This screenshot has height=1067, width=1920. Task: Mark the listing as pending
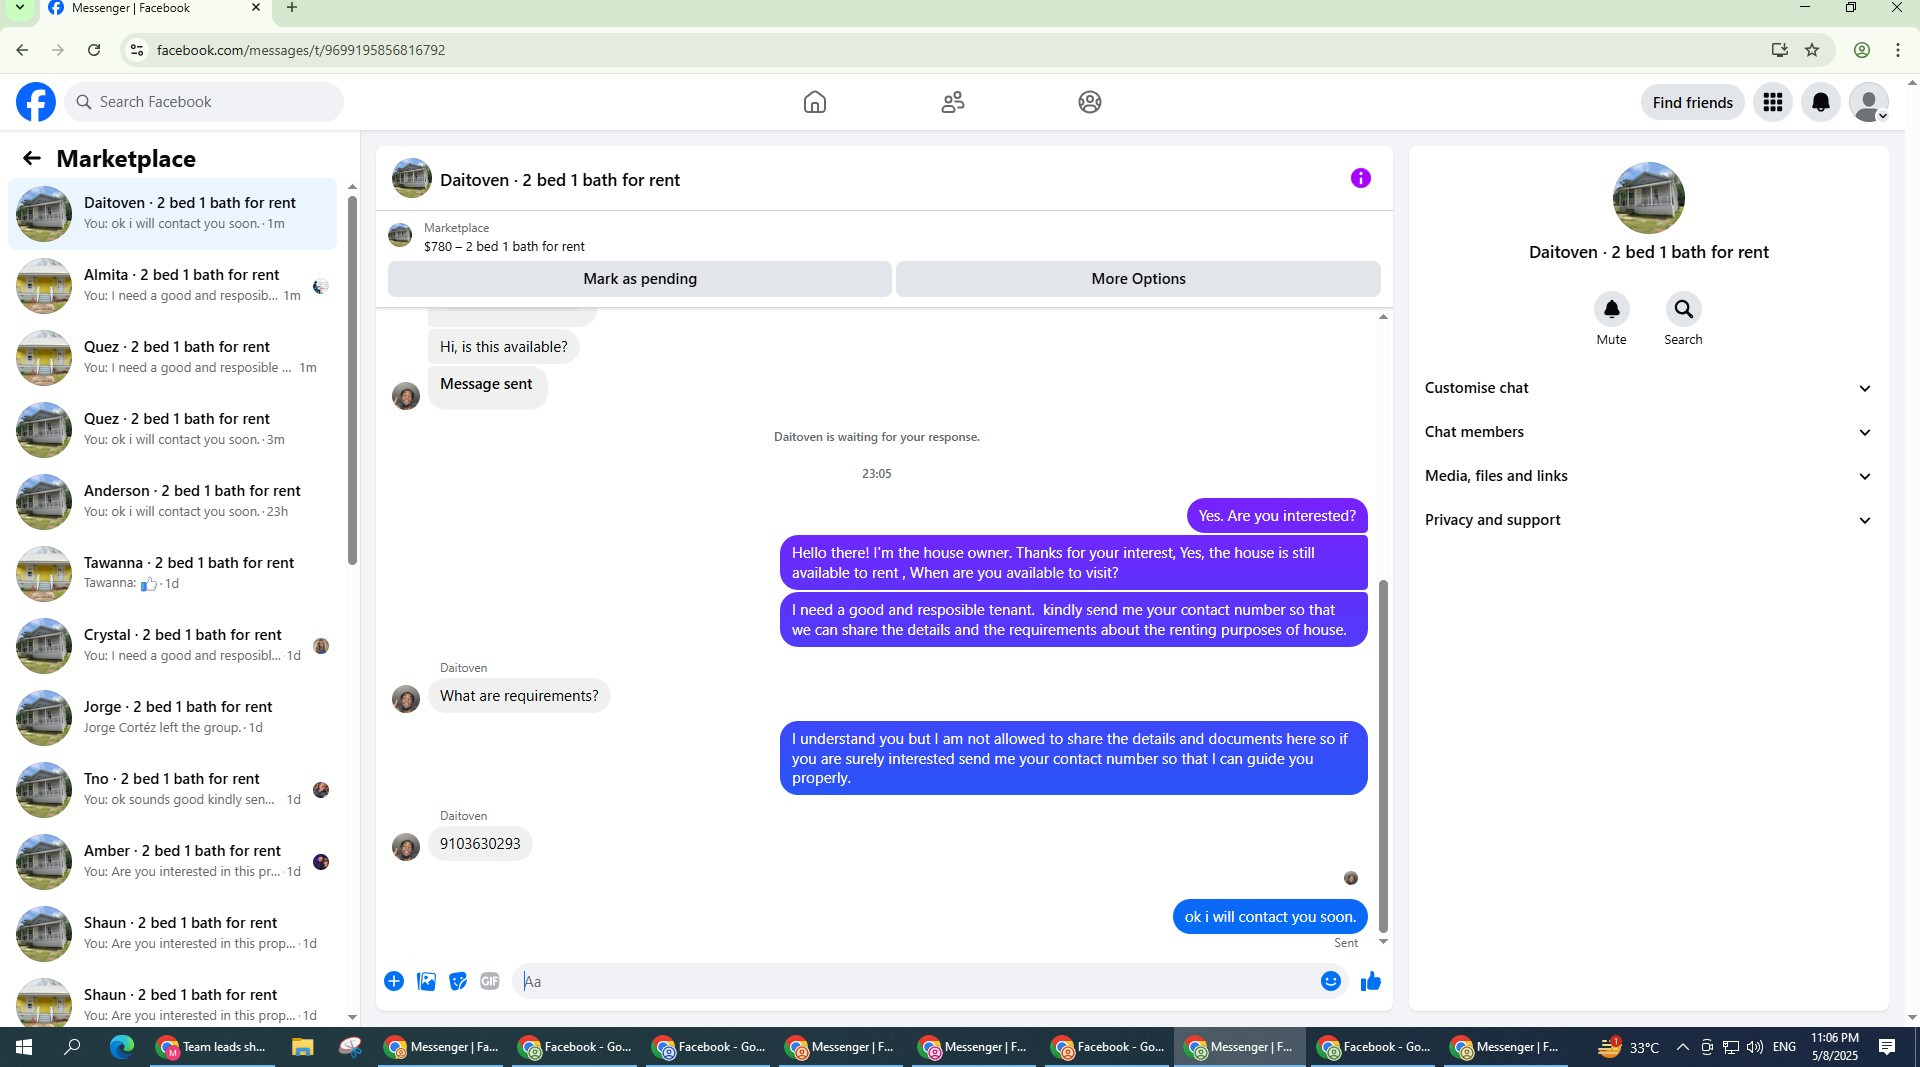pyautogui.click(x=639, y=279)
